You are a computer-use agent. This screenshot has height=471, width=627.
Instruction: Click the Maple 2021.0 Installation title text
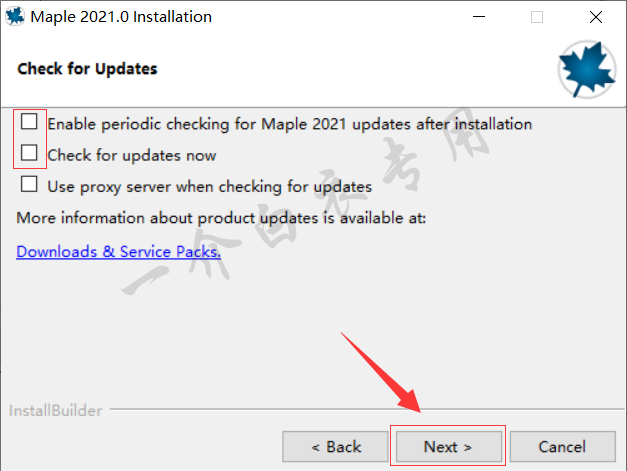coord(121,17)
